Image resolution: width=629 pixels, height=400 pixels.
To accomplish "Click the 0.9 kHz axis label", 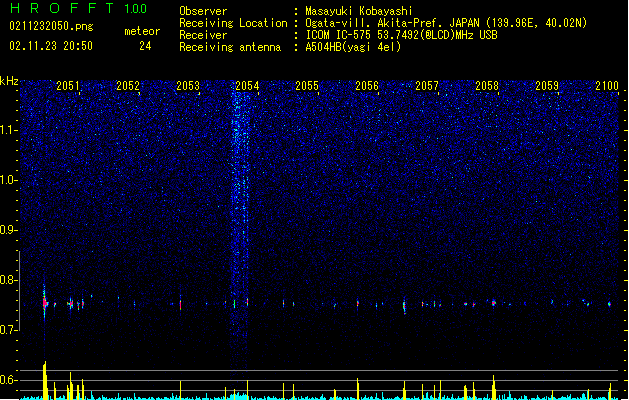I will tap(9, 230).
